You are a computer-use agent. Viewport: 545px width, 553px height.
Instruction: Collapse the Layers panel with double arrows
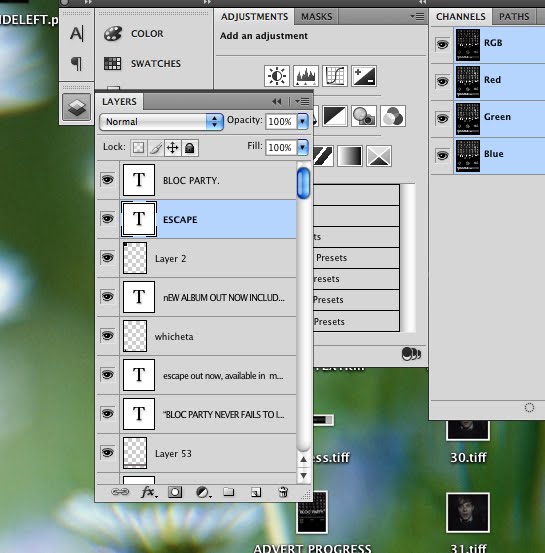pyautogui.click(x=277, y=102)
